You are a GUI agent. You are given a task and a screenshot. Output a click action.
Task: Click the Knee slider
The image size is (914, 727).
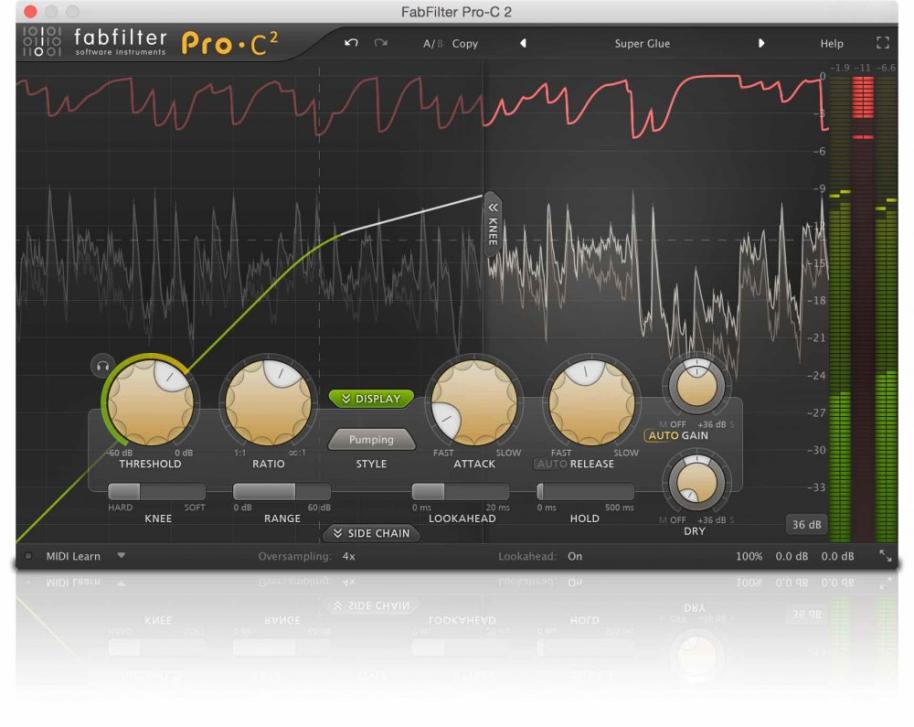click(156, 491)
